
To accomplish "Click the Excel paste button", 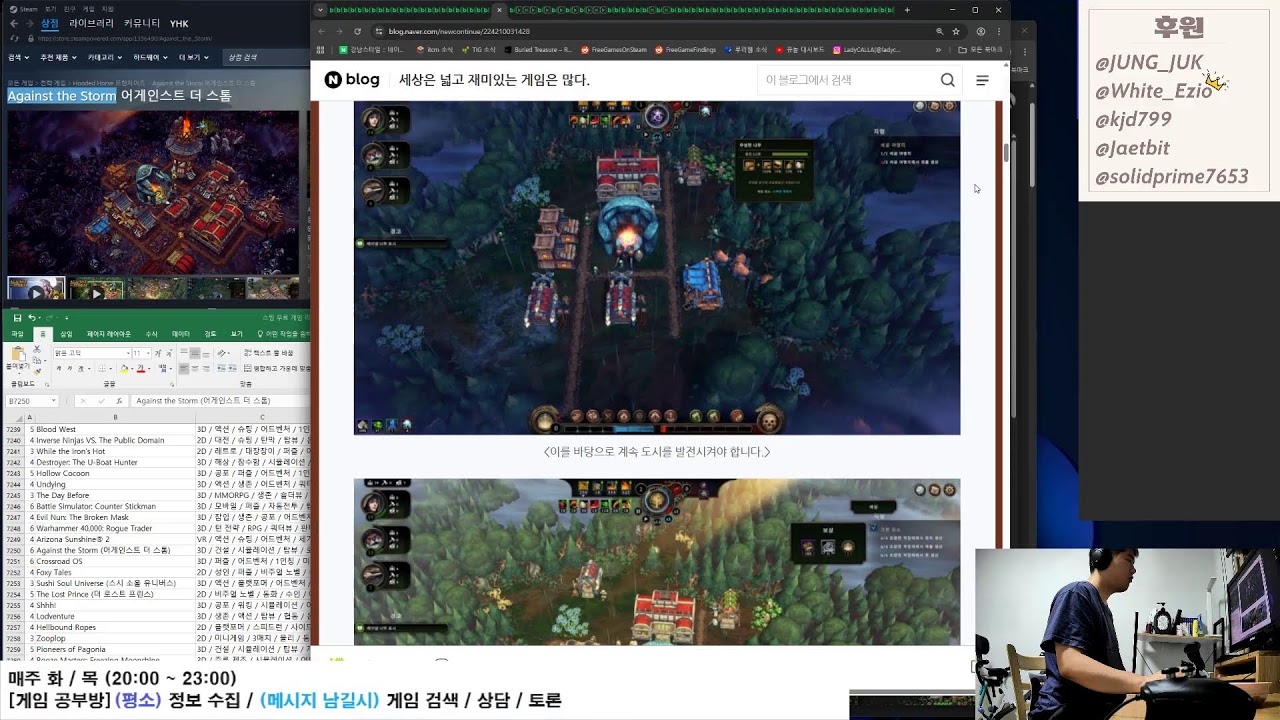I will pos(19,360).
